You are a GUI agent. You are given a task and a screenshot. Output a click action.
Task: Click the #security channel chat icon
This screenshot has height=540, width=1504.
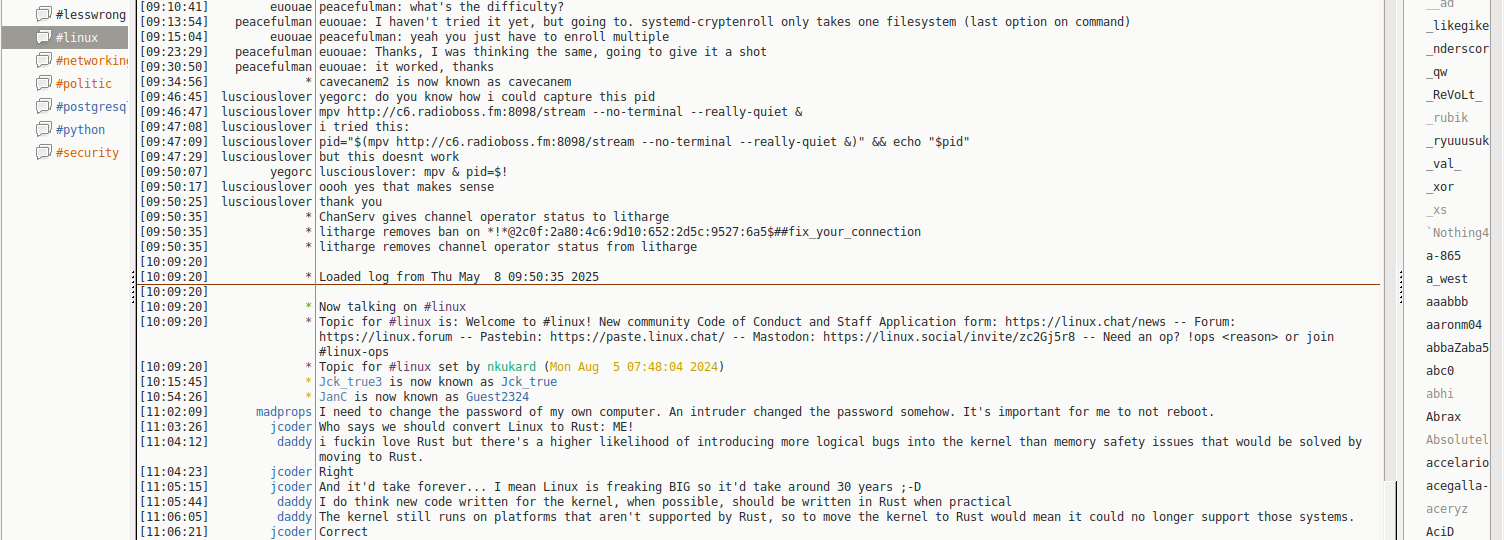coord(43,153)
